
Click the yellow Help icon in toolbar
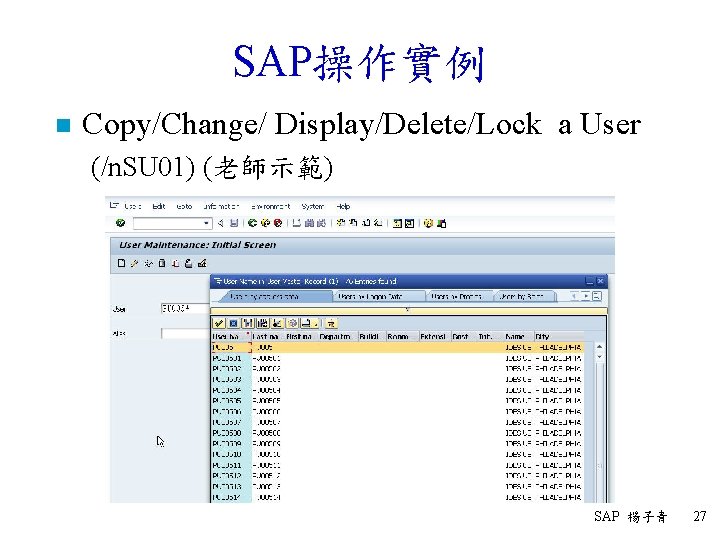(x=428, y=223)
